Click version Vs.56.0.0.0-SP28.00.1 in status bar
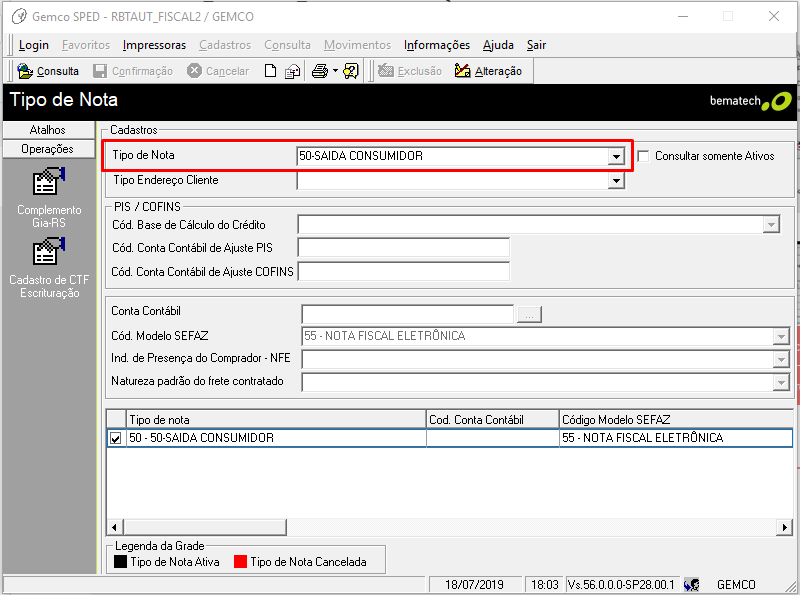 point(621,585)
